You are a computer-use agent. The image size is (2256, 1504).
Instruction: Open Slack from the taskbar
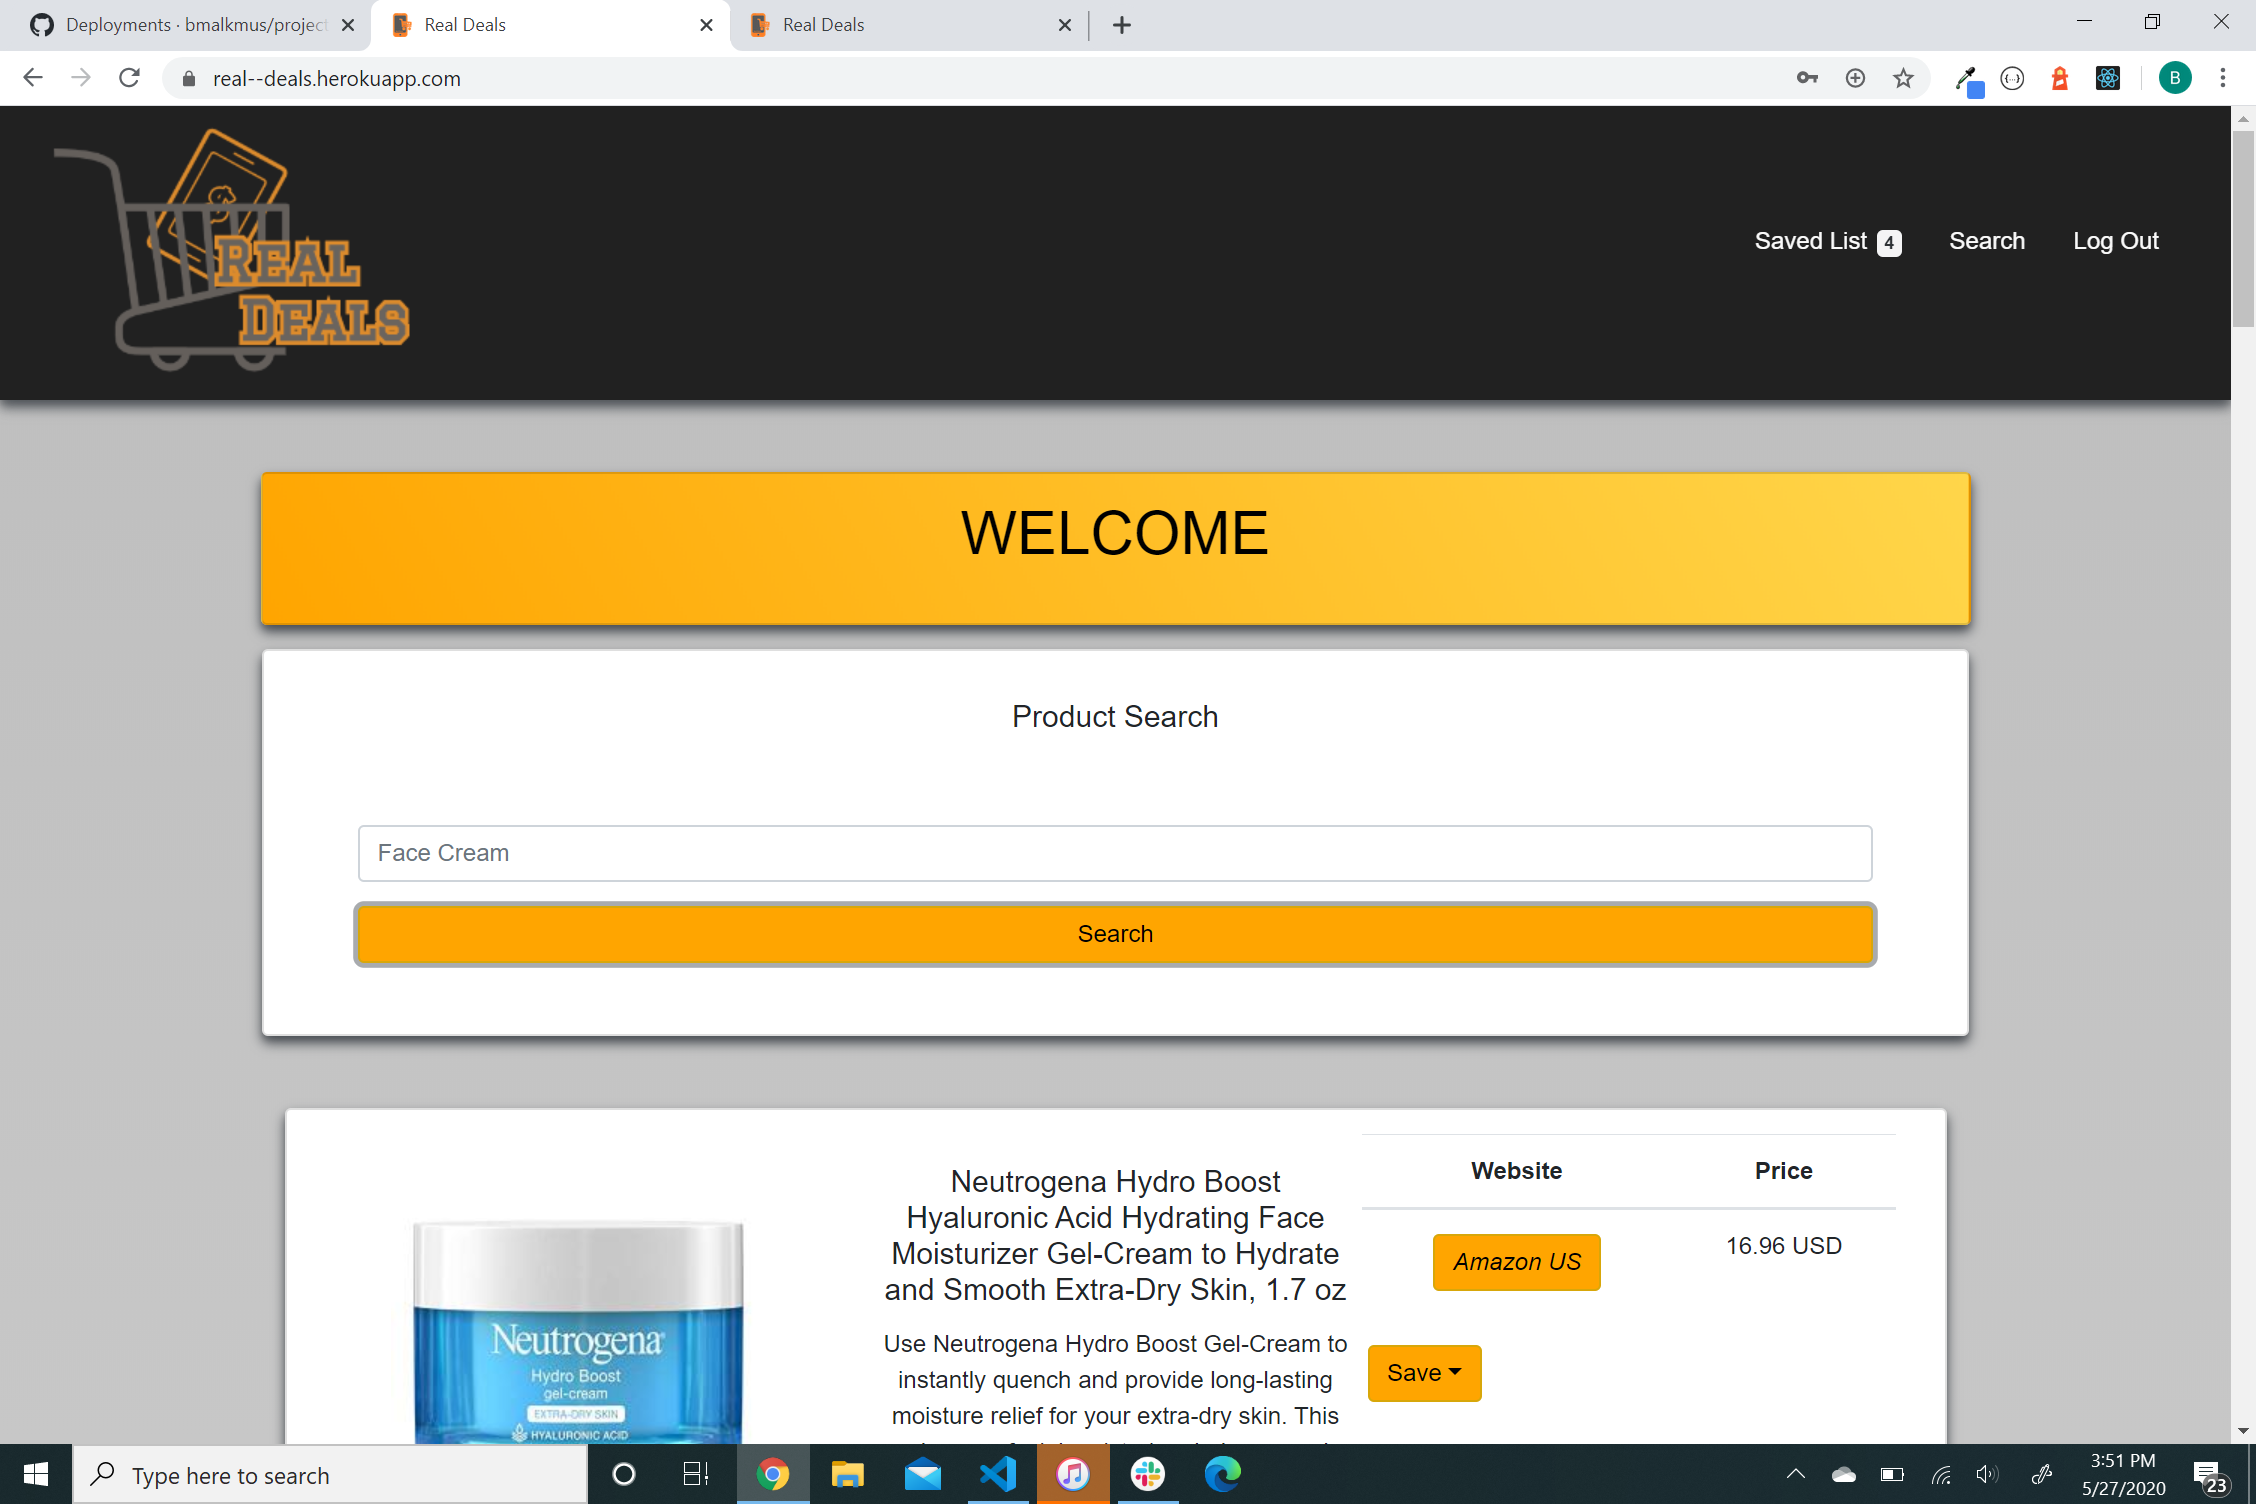pos(1148,1474)
